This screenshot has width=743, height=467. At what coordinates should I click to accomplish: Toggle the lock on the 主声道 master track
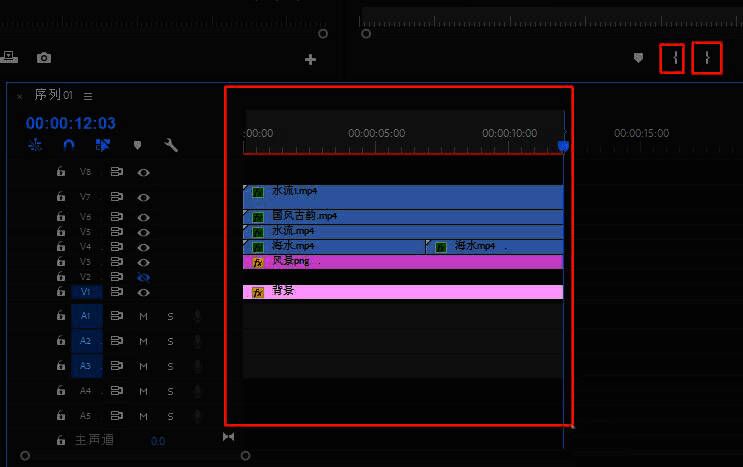click(61, 440)
